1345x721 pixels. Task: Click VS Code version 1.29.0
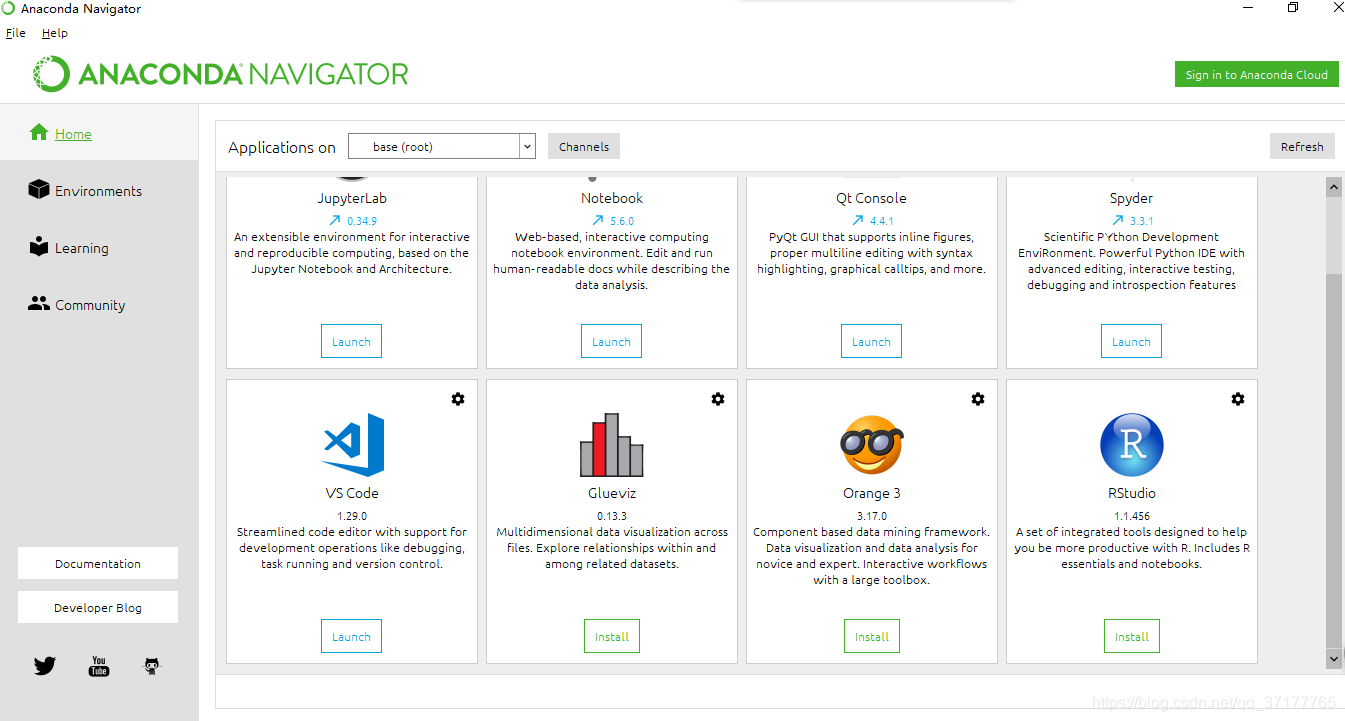[352, 516]
